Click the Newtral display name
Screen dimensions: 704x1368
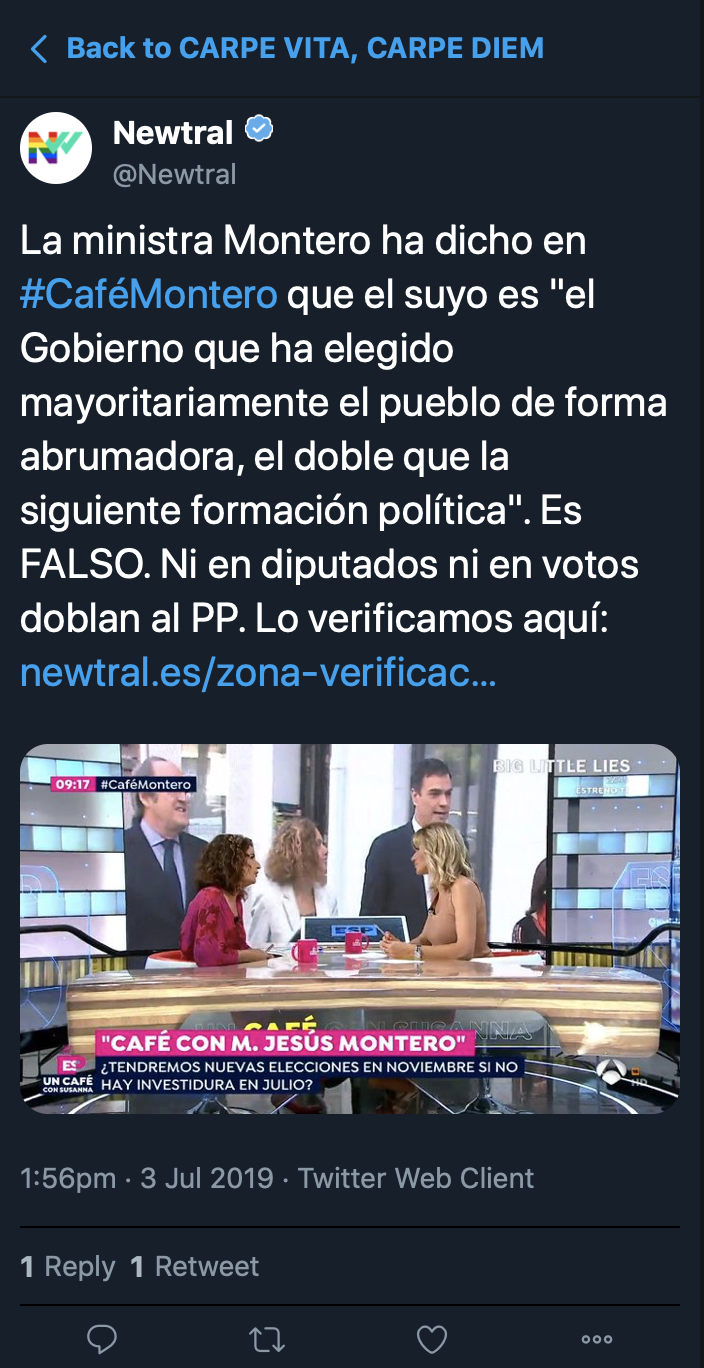(173, 131)
